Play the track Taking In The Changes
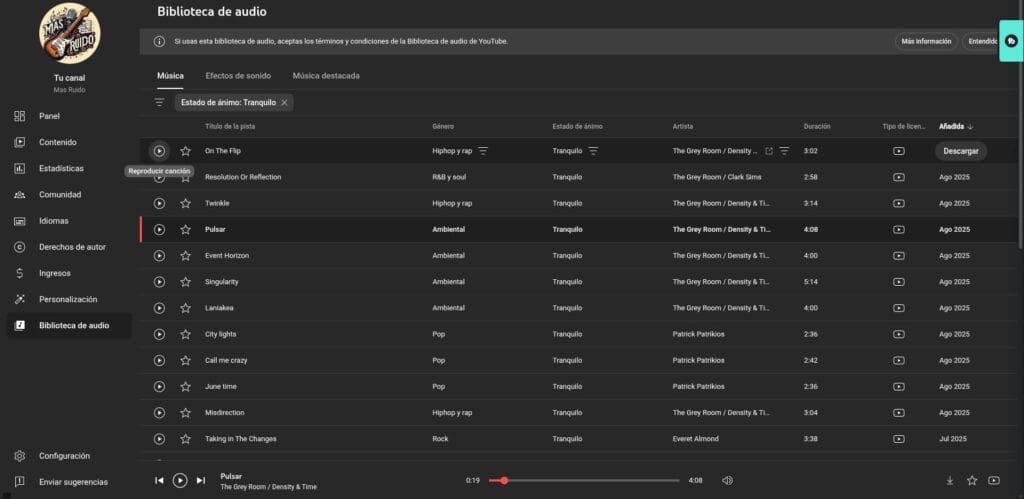 tap(159, 438)
